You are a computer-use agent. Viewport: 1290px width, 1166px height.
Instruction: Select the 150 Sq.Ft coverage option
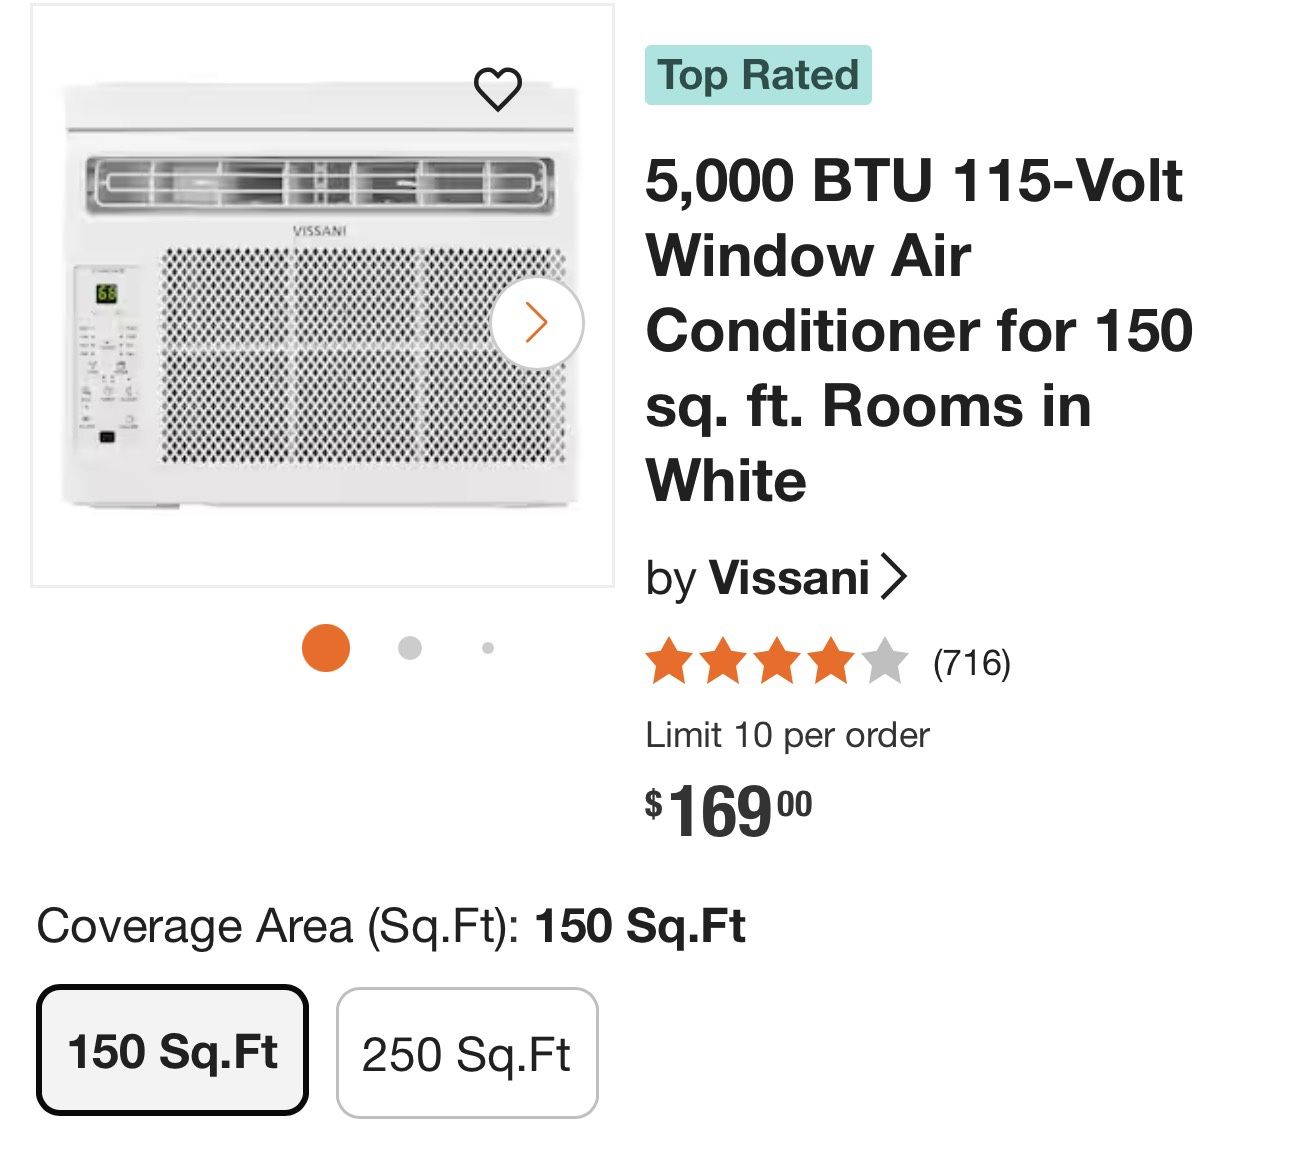click(171, 1050)
